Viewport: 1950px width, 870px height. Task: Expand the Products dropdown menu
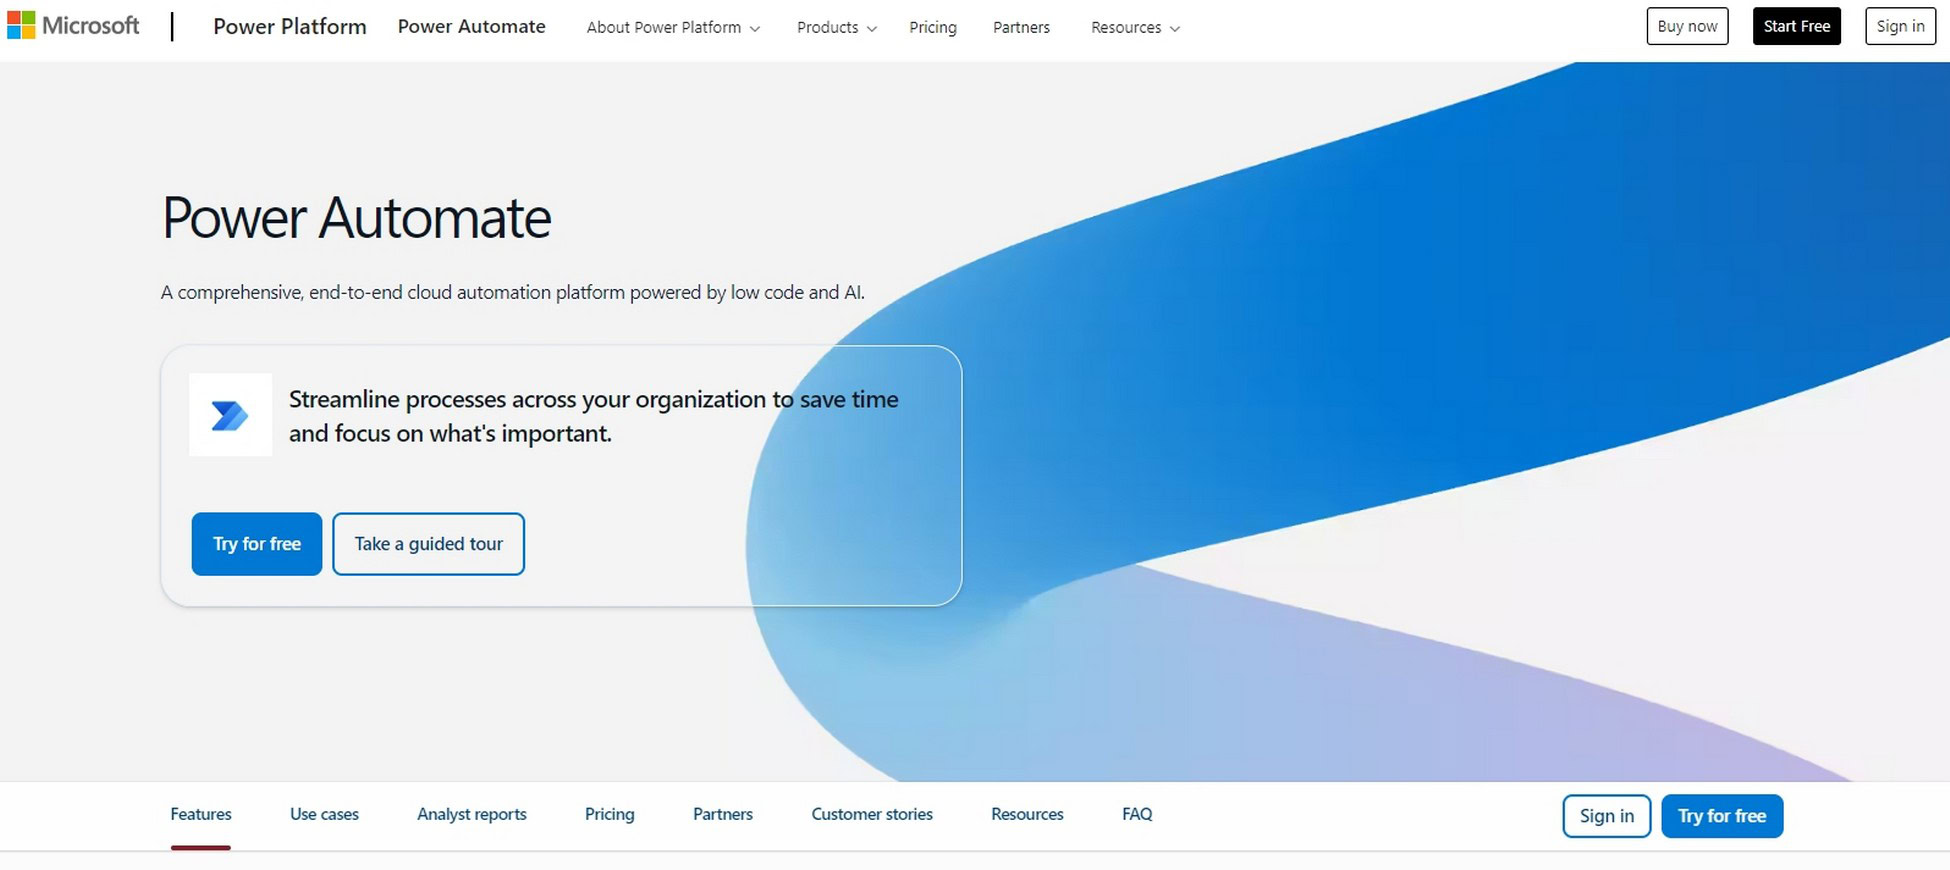pos(837,28)
